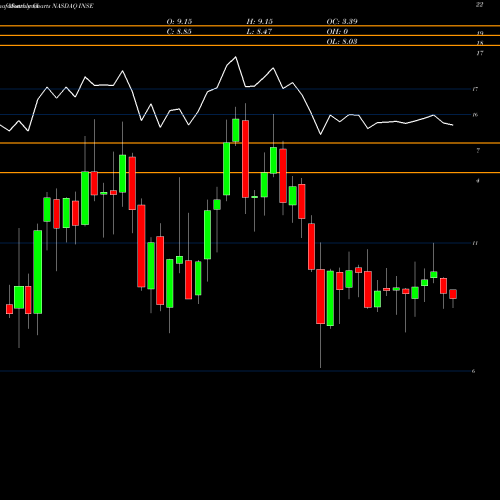The image size is (500, 500).
Task: Click the open price value O: 9.15
Action: coord(179,22)
